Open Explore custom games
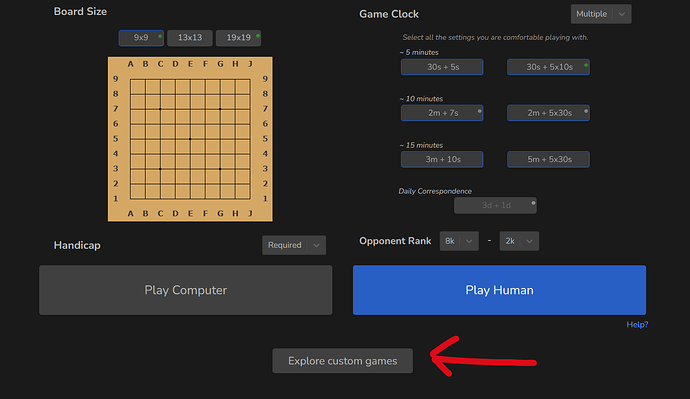 (x=343, y=361)
